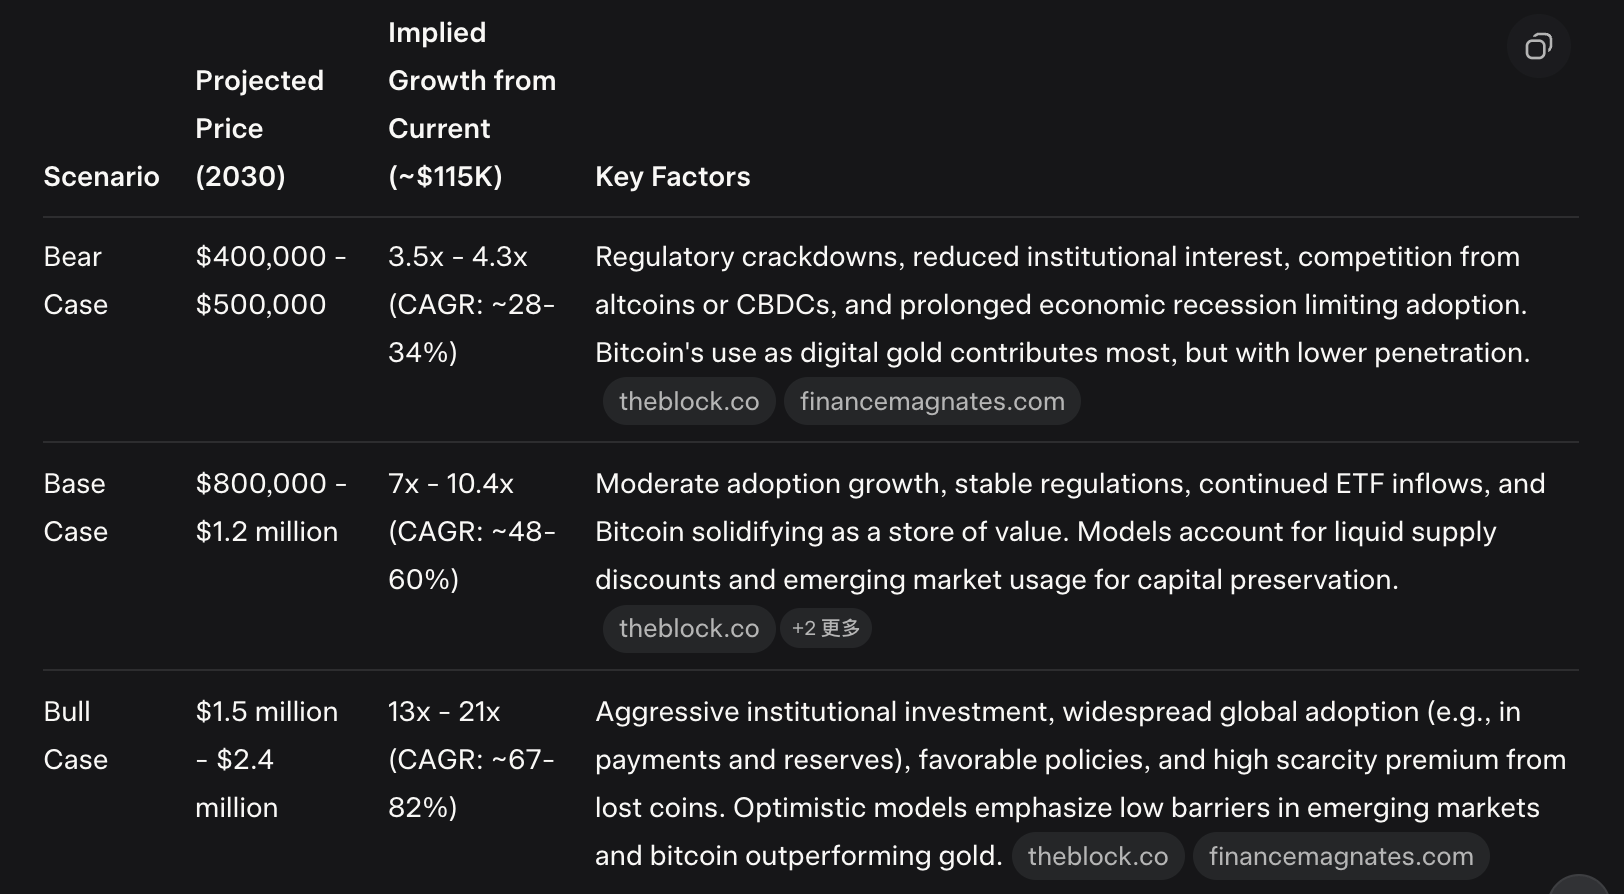
Task: Click the $800,000 - $1.2 million price cell
Action: click(x=271, y=507)
